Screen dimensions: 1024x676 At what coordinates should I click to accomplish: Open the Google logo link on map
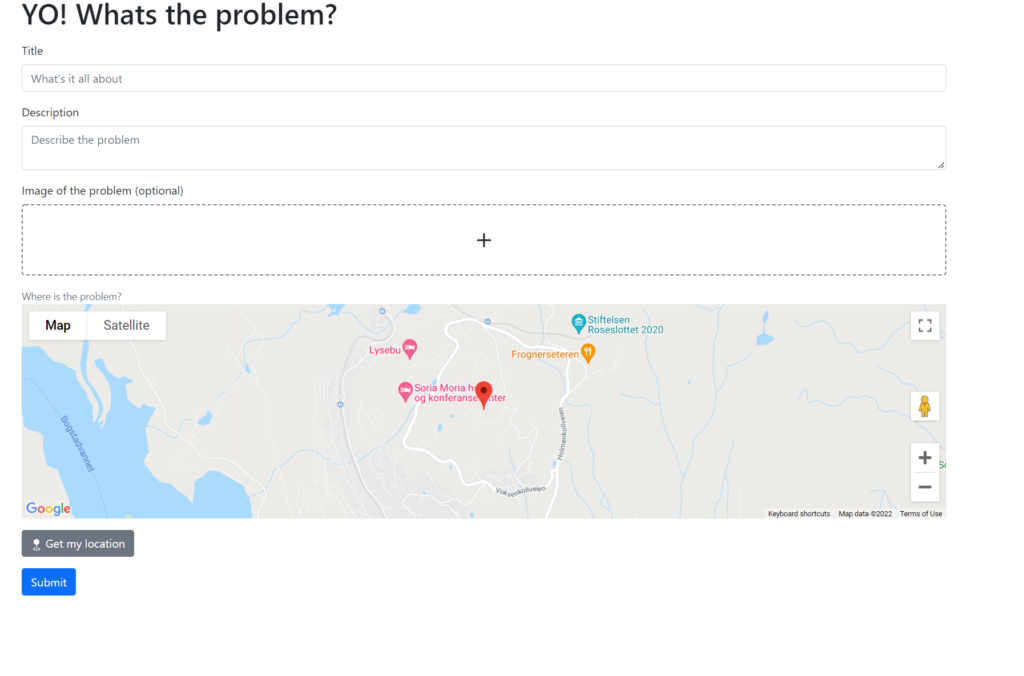pos(48,508)
